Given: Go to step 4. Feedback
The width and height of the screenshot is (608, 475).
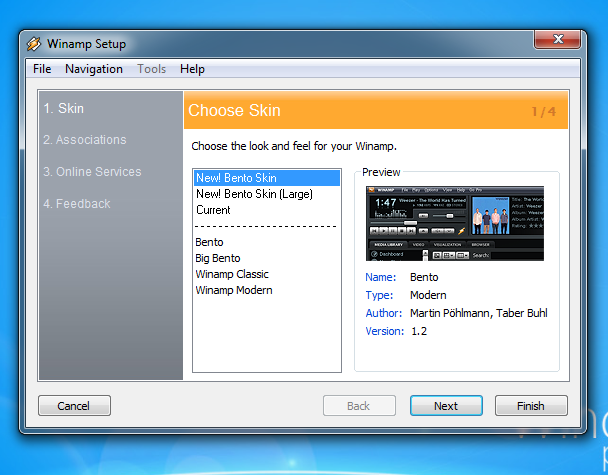Looking at the screenshot, I should pyautogui.click(x=77, y=204).
